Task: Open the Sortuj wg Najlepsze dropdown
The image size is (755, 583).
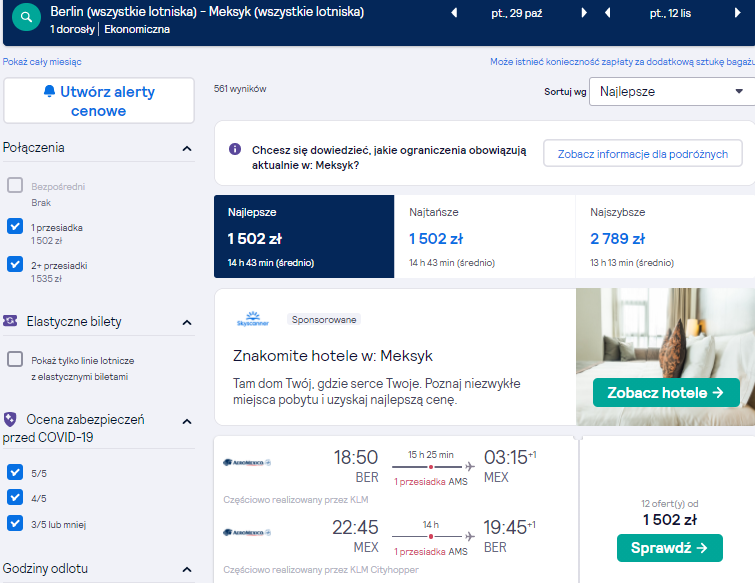Action: click(672, 91)
